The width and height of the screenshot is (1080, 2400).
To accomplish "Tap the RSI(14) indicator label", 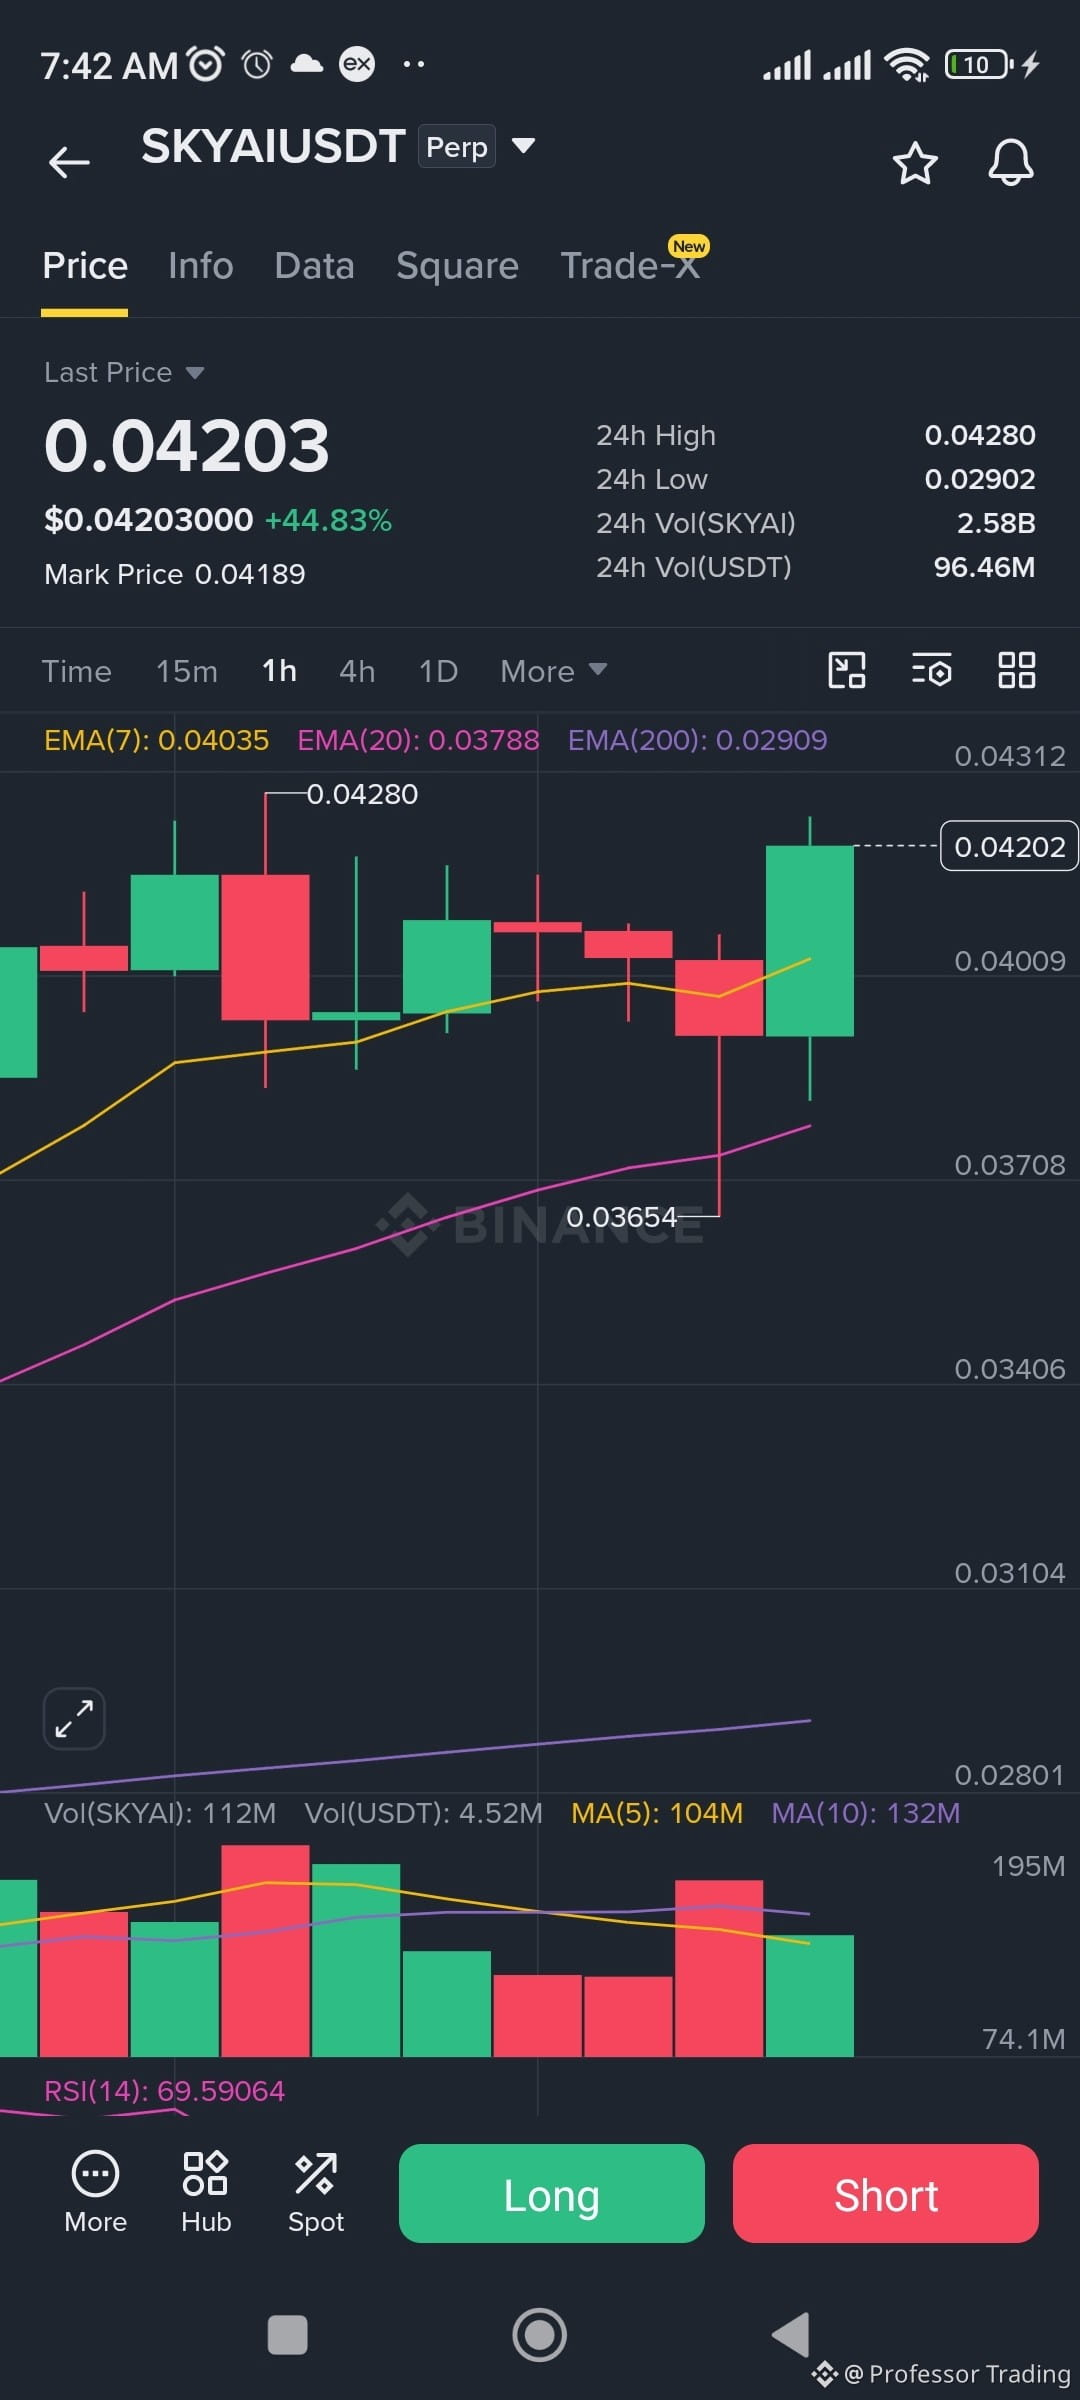I will click(x=164, y=2091).
